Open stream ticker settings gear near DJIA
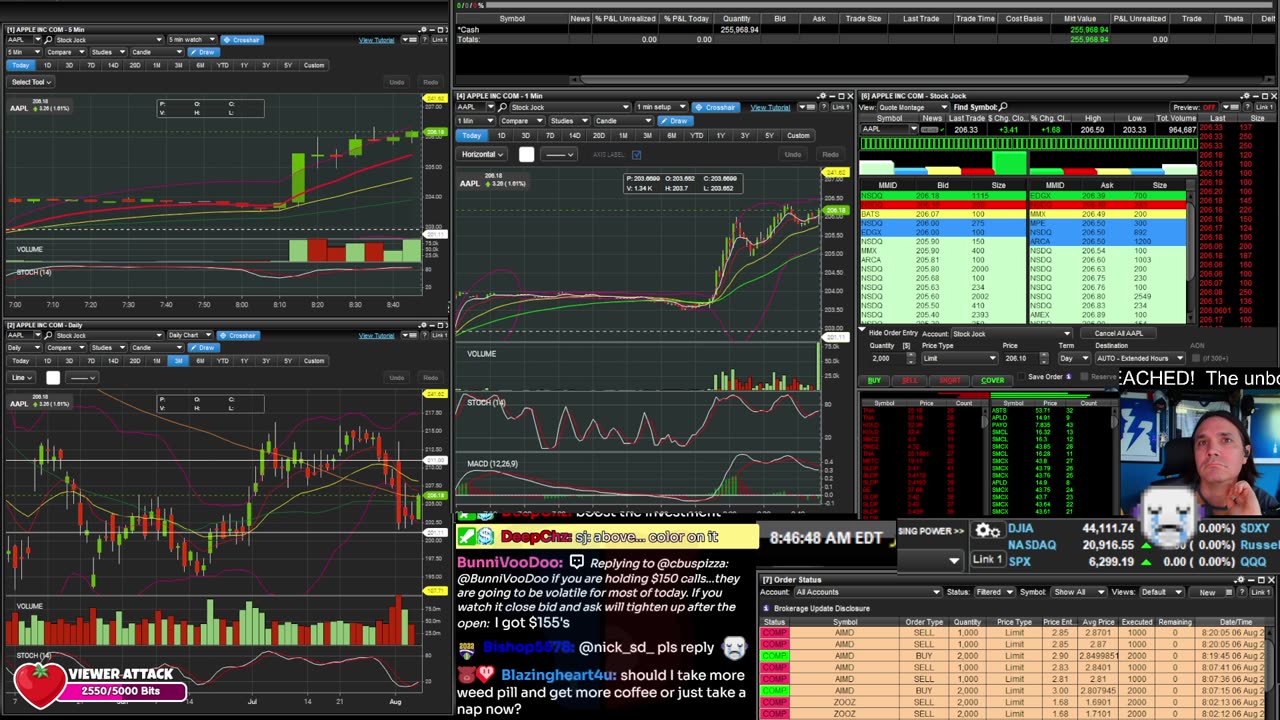 point(987,530)
